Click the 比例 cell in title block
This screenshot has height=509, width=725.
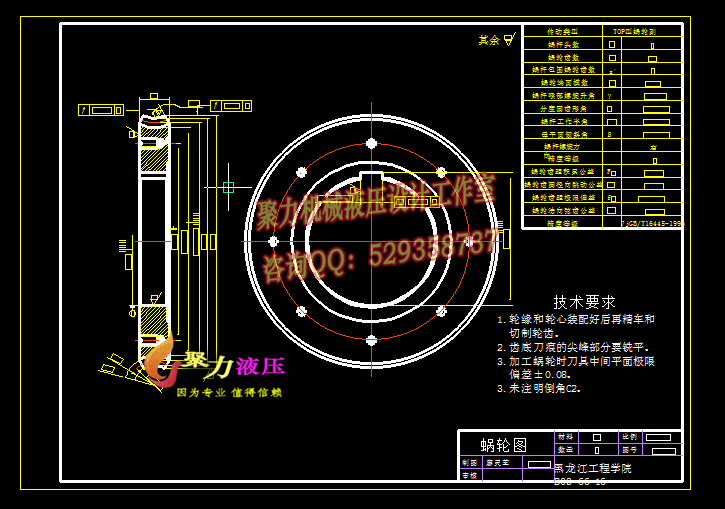pyautogui.click(x=629, y=437)
